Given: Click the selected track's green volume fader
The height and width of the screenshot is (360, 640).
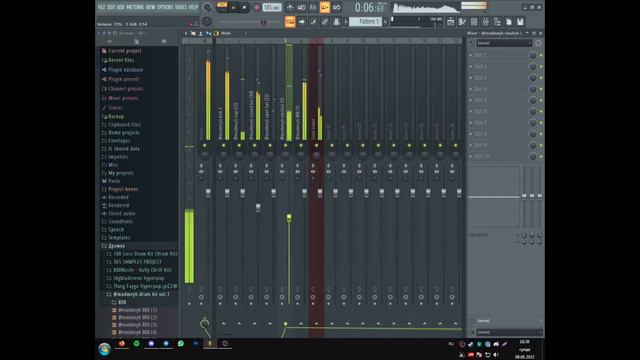Looking at the screenshot, I should pyautogui.click(x=289, y=218).
